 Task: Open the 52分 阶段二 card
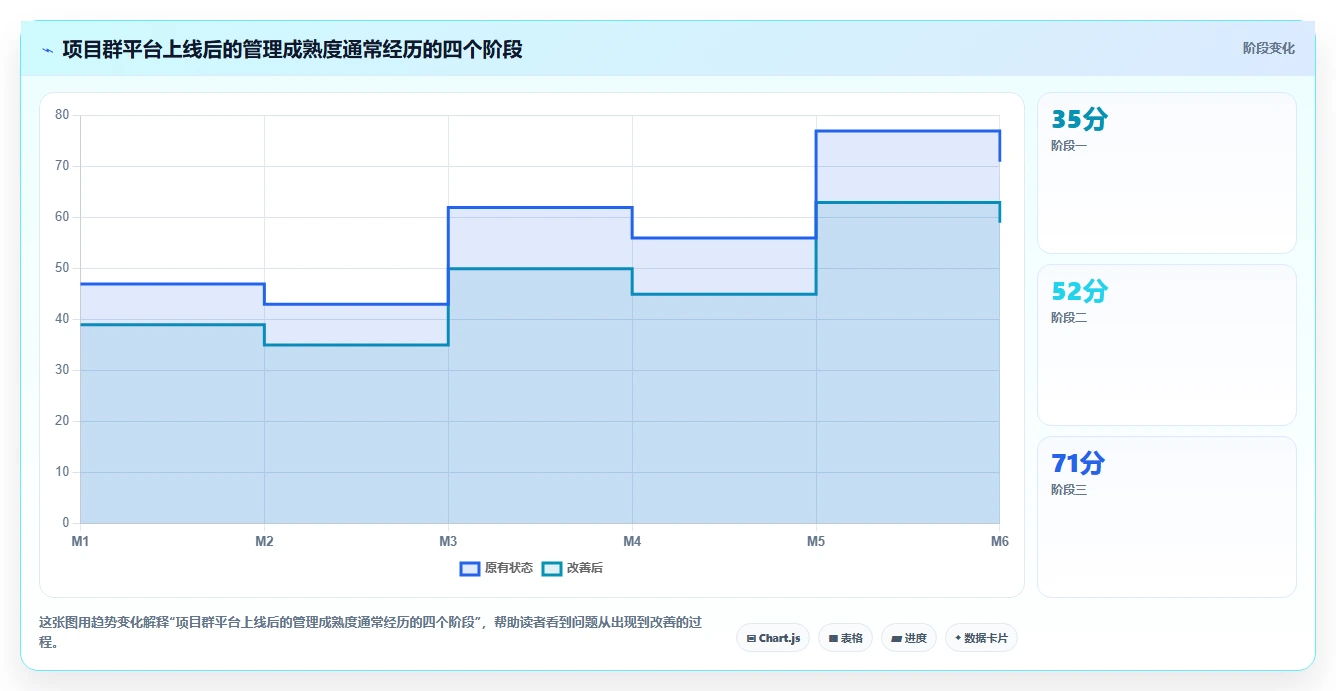[1167, 345]
